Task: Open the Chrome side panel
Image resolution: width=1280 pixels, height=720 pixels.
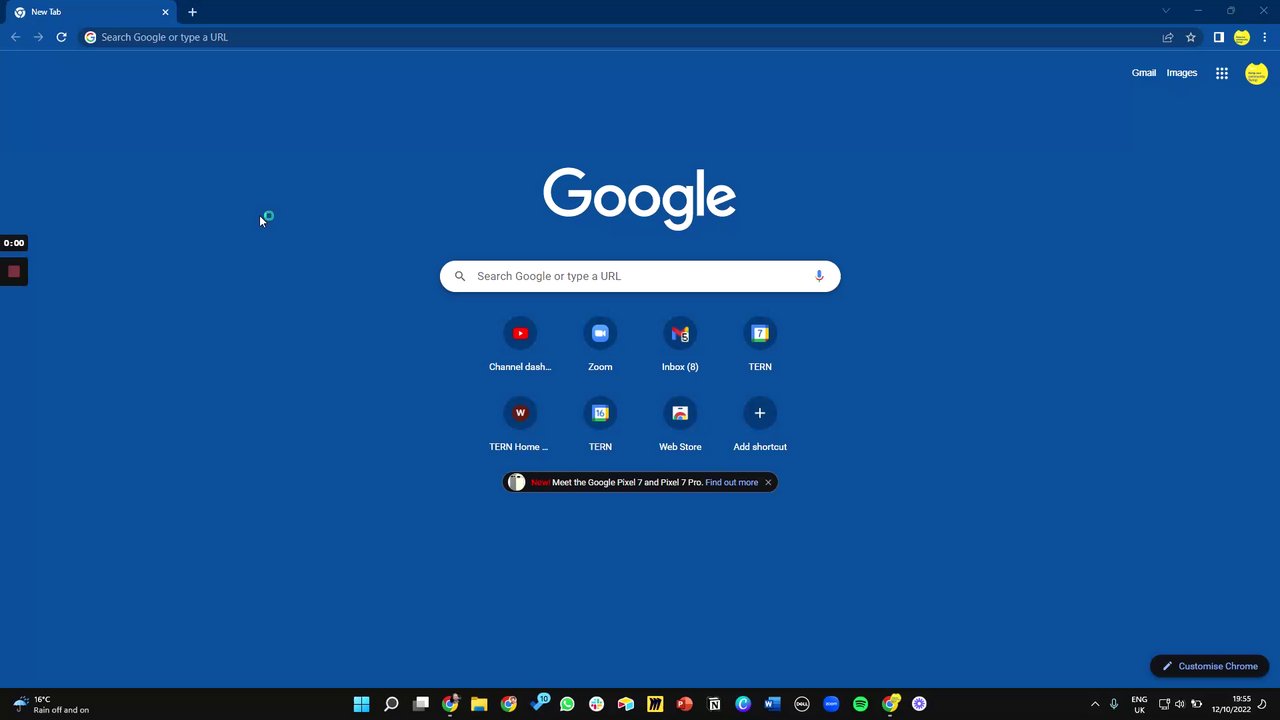Action: [1218, 37]
